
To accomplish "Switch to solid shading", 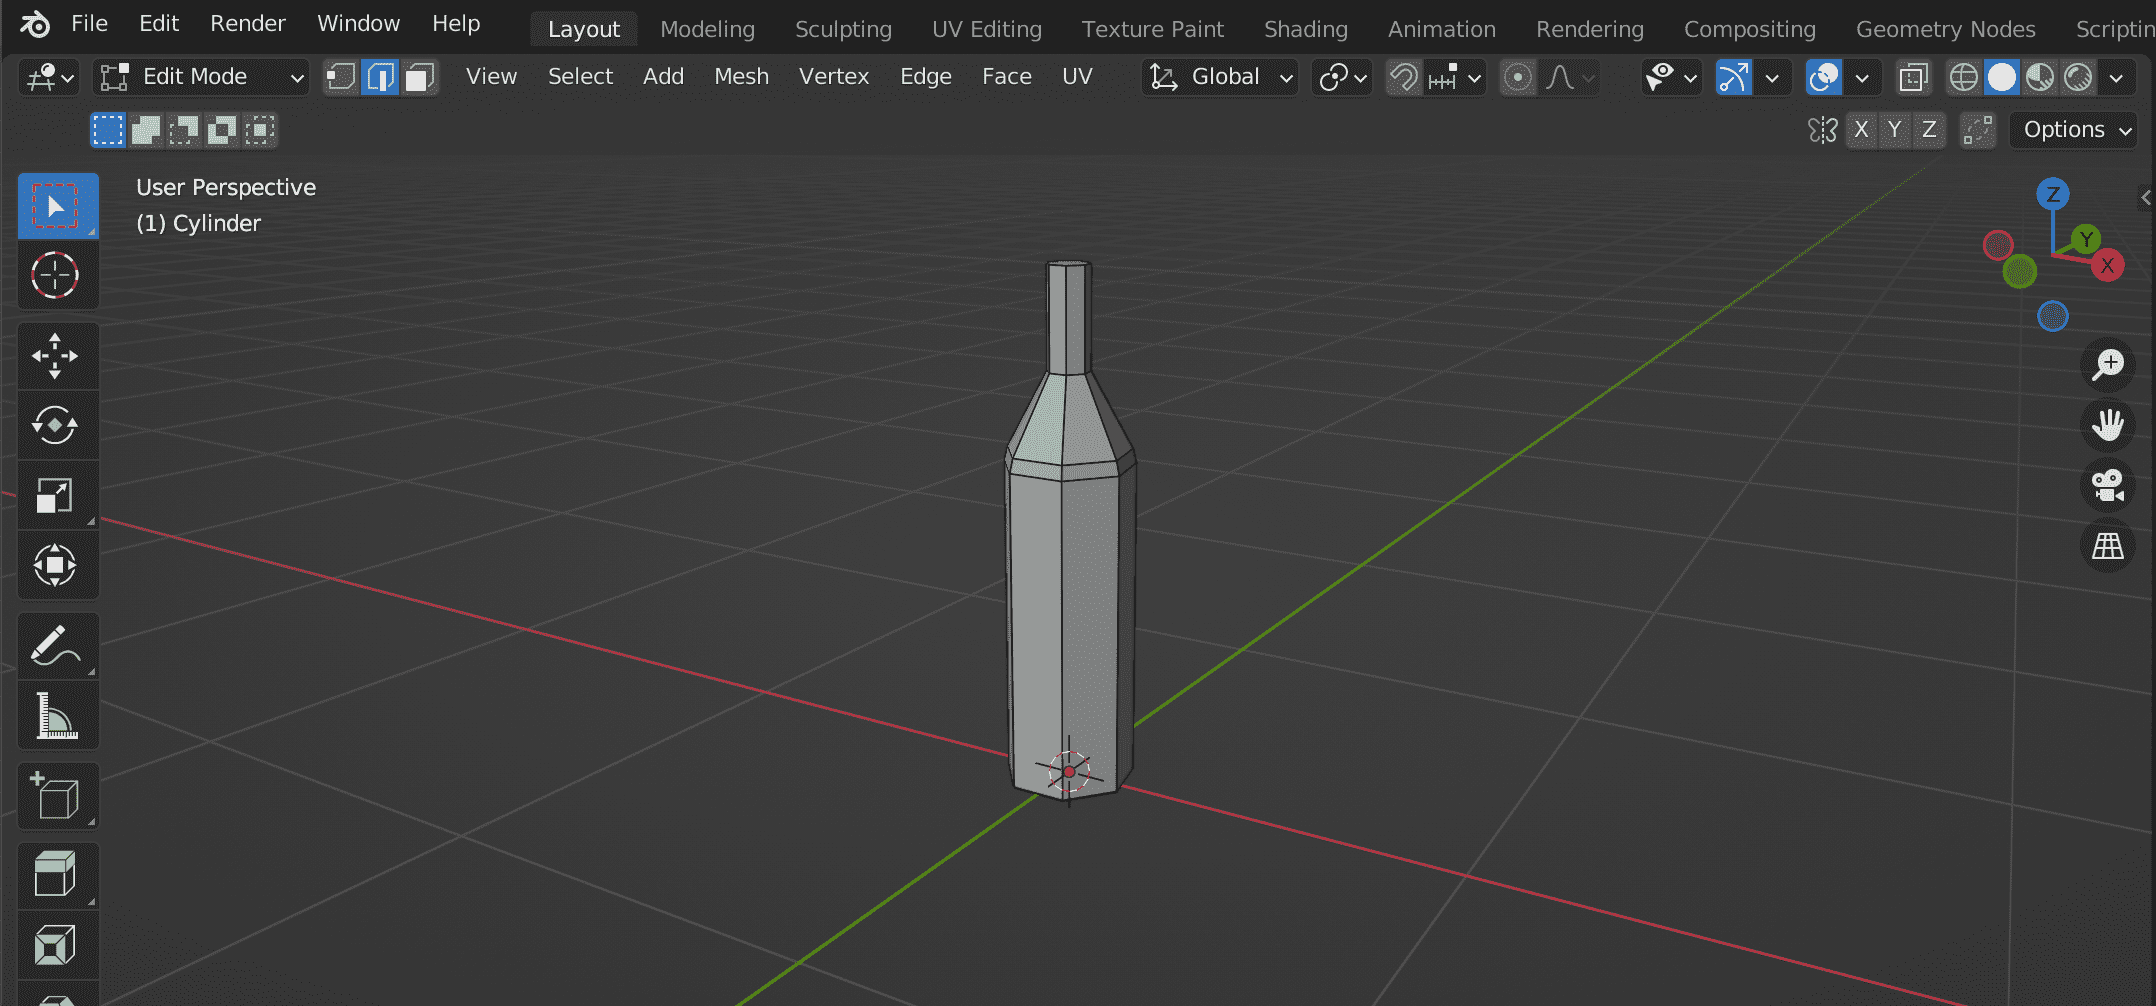I will (2002, 77).
